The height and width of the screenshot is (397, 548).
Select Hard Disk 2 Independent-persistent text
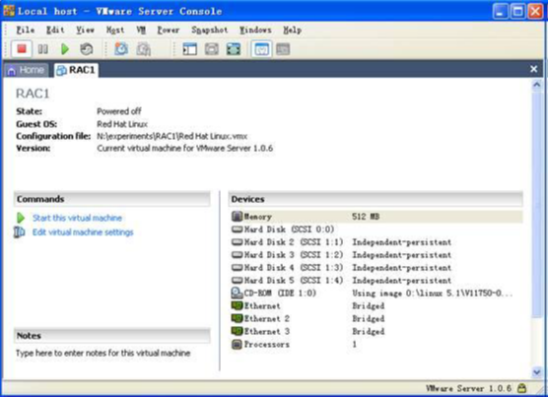coord(402,242)
